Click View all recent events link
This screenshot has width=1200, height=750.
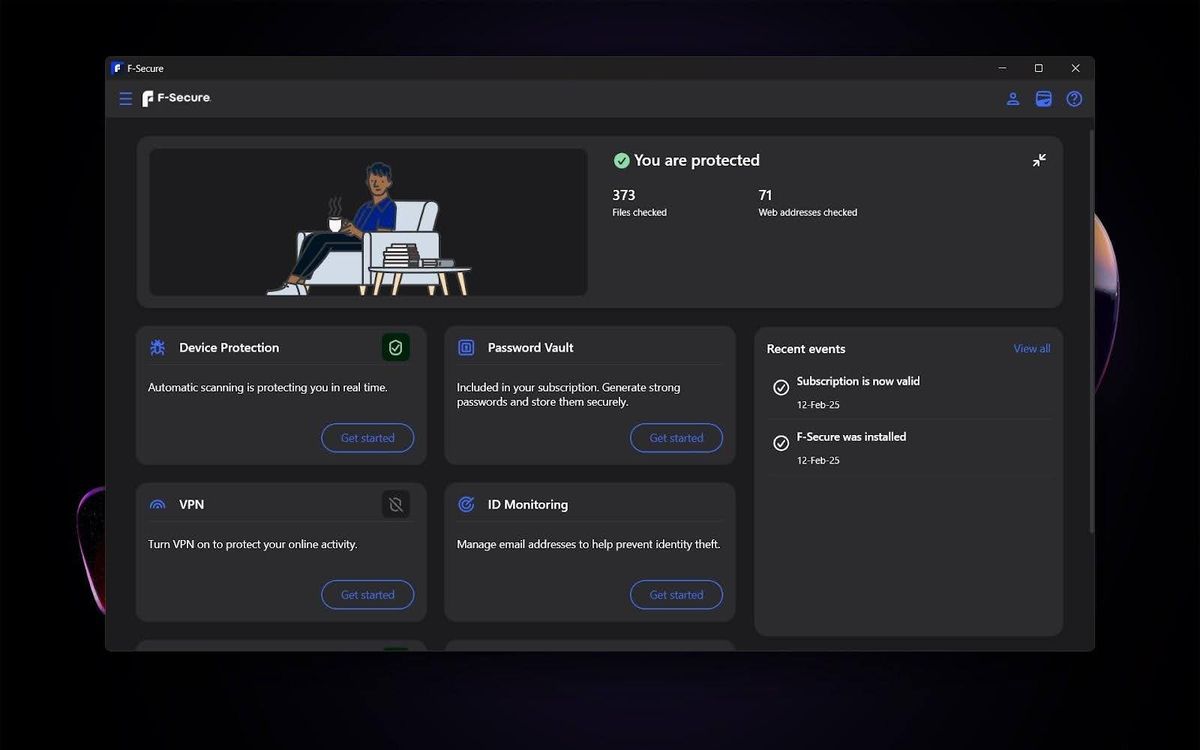(x=1031, y=348)
